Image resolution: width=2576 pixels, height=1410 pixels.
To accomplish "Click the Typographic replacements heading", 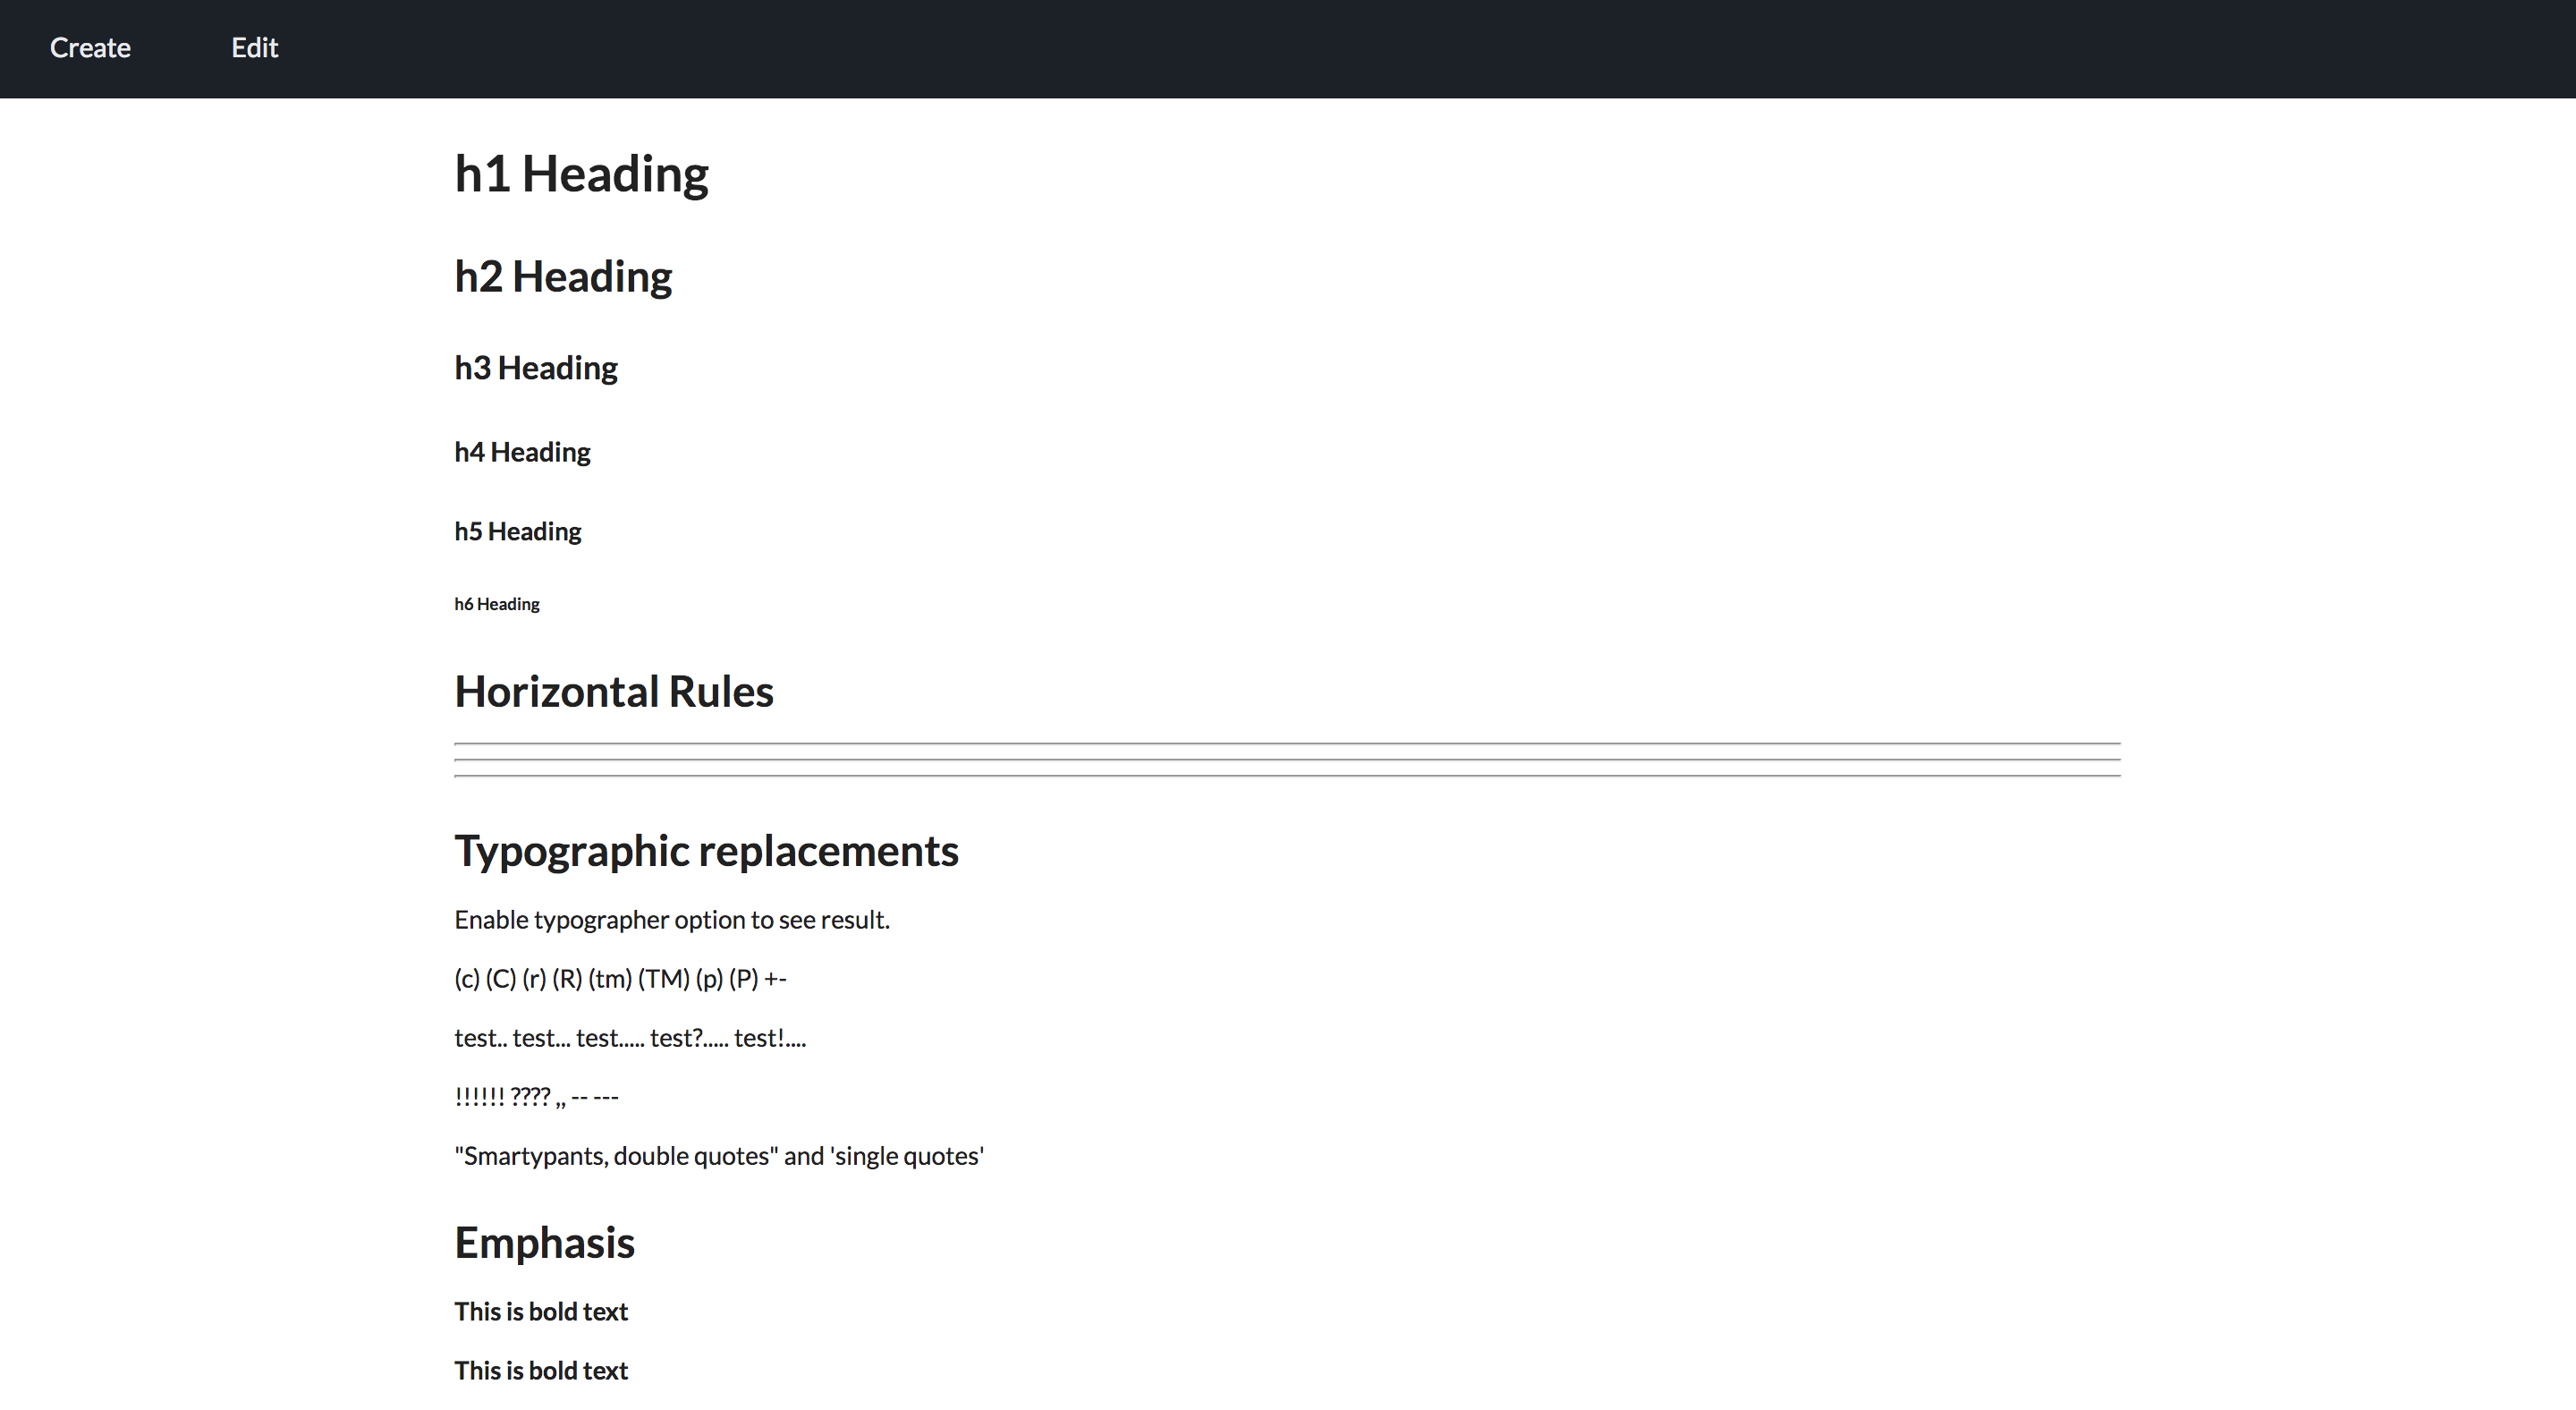I will pyautogui.click(x=706, y=851).
